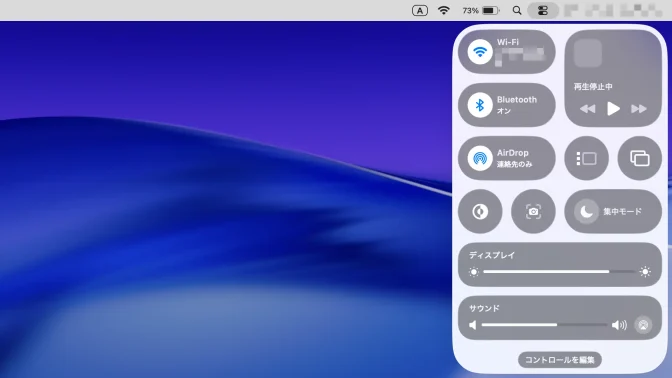Click low brightness sun icon
672x378 pixels.
pyautogui.click(x=474, y=272)
